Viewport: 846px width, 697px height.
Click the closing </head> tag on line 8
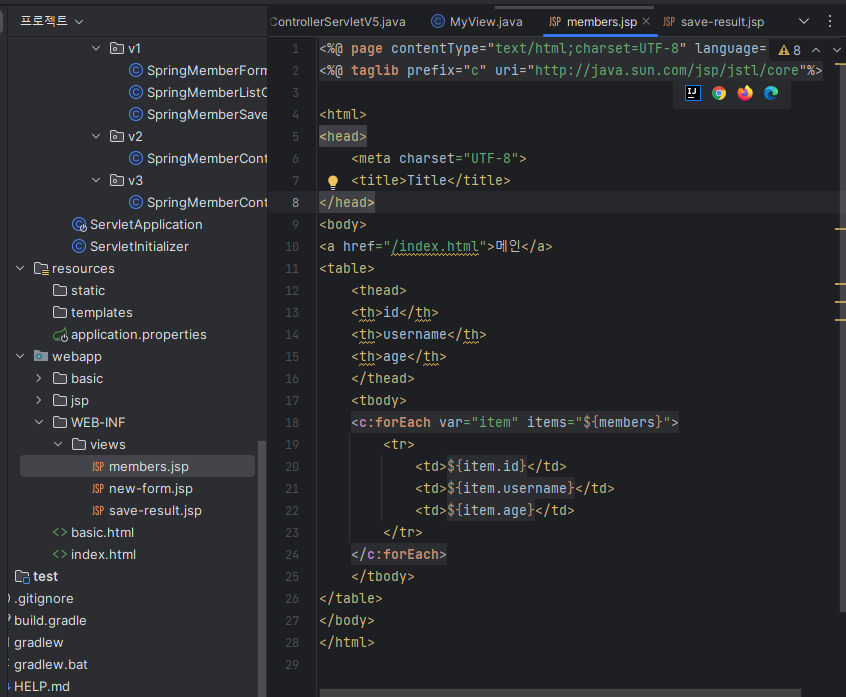click(x=347, y=202)
